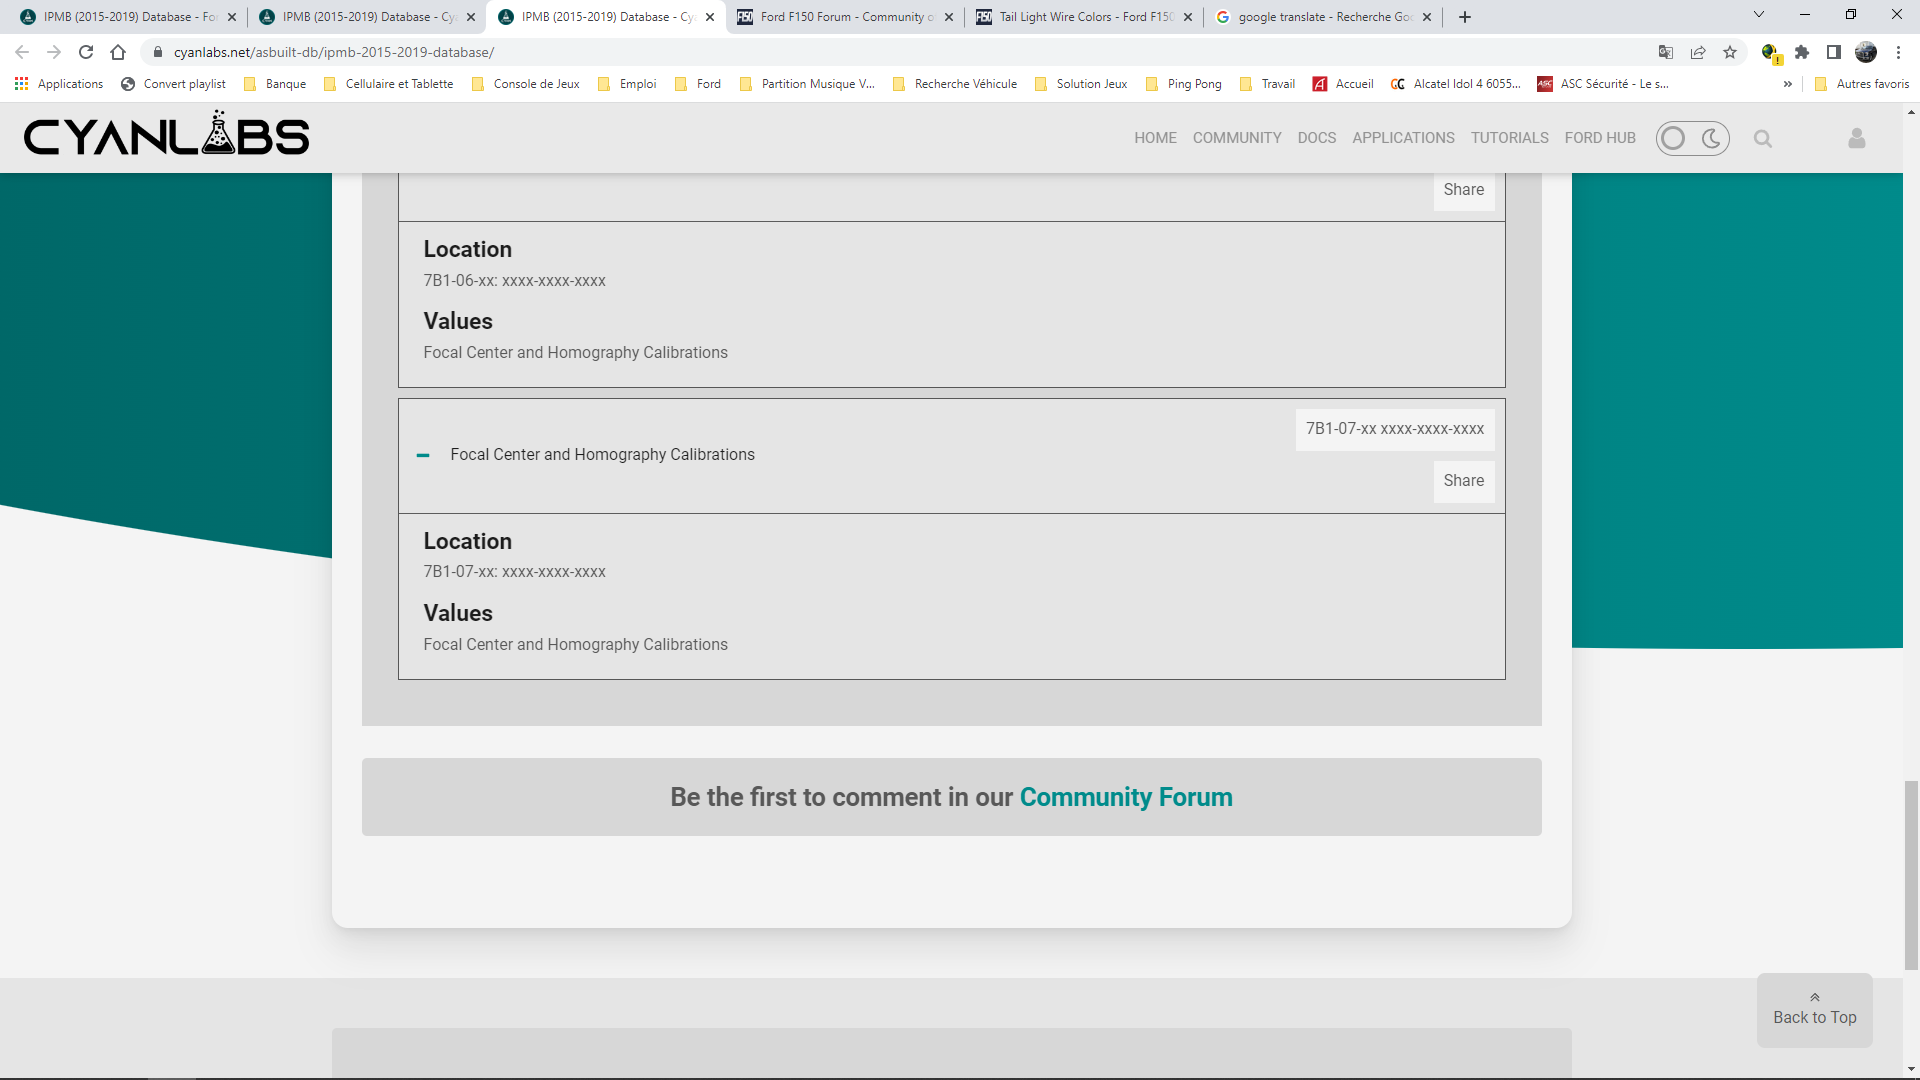Click the CyanLabs logo
Screen dimensions: 1920x1080
pos(167,136)
